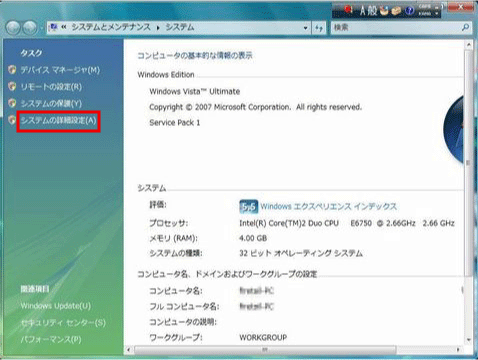Click the 5.6 Experience Index score badge
Viewport: 478px width, 360px height.
tap(249, 207)
